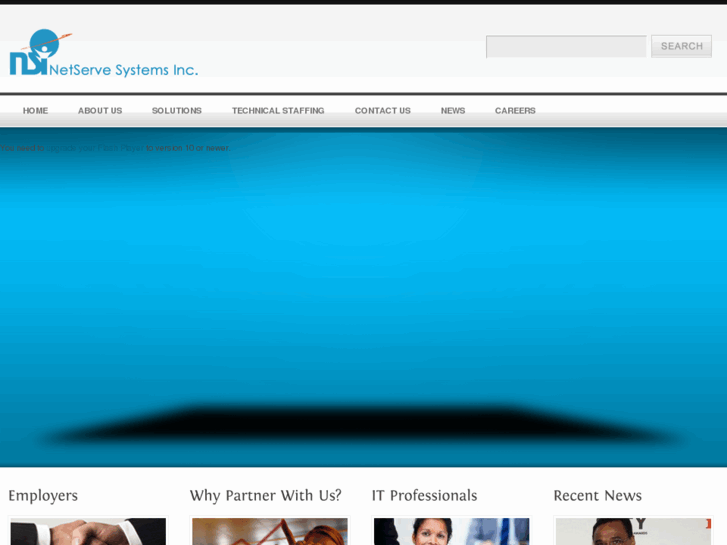
Task: Open the CAREERS page
Action: (x=515, y=111)
